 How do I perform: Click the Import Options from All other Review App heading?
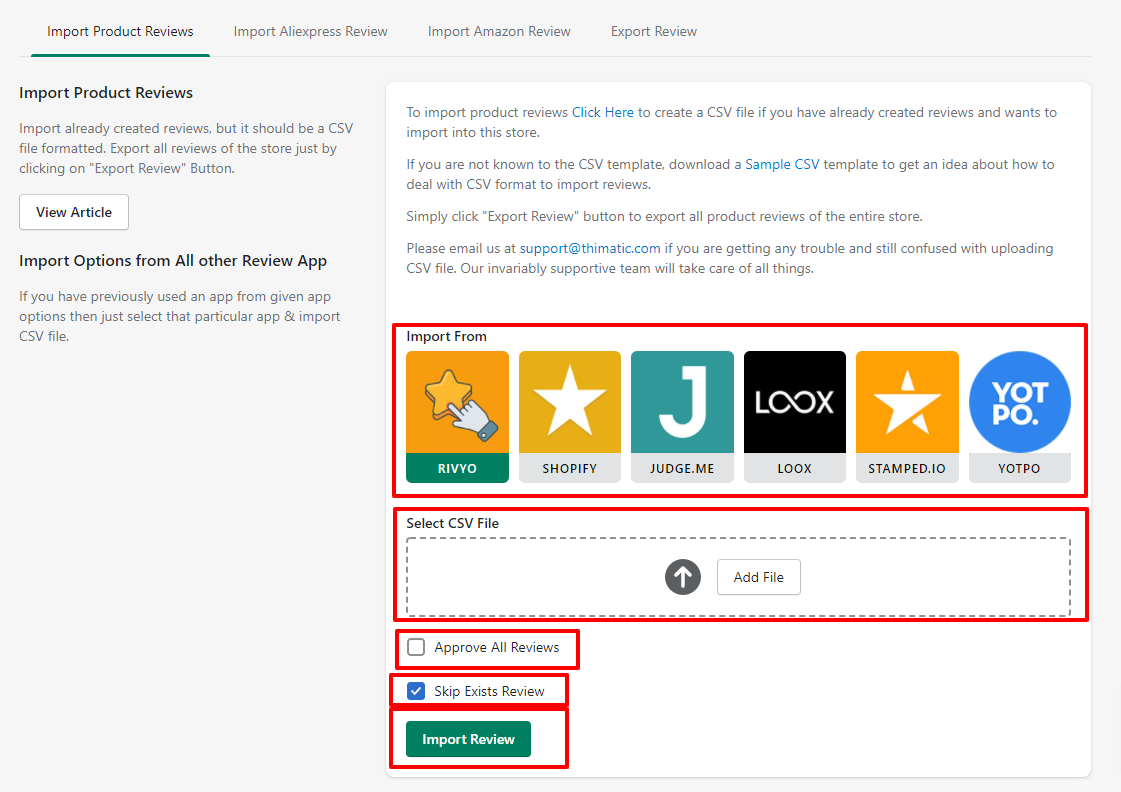click(173, 261)
